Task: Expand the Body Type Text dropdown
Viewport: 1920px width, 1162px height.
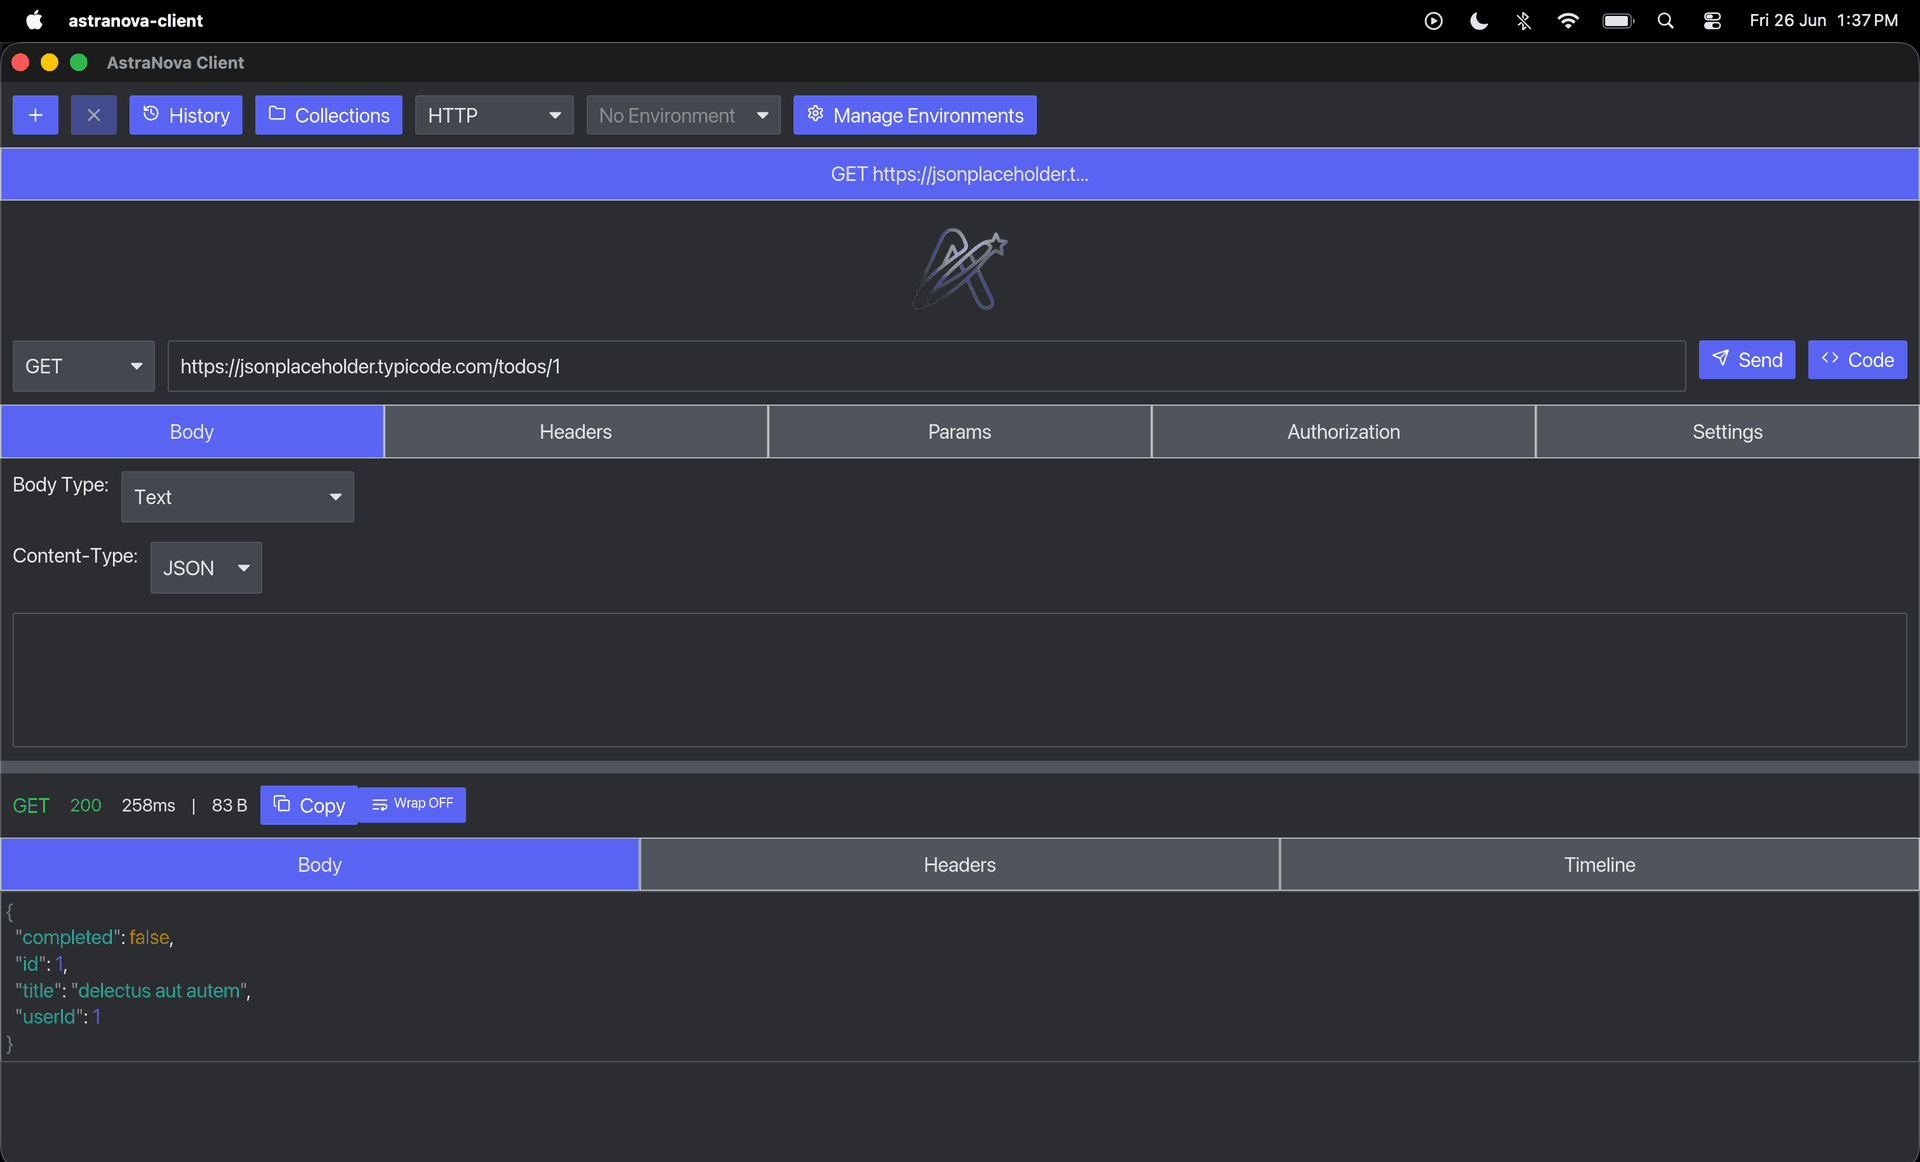Action: pos(237,497)
